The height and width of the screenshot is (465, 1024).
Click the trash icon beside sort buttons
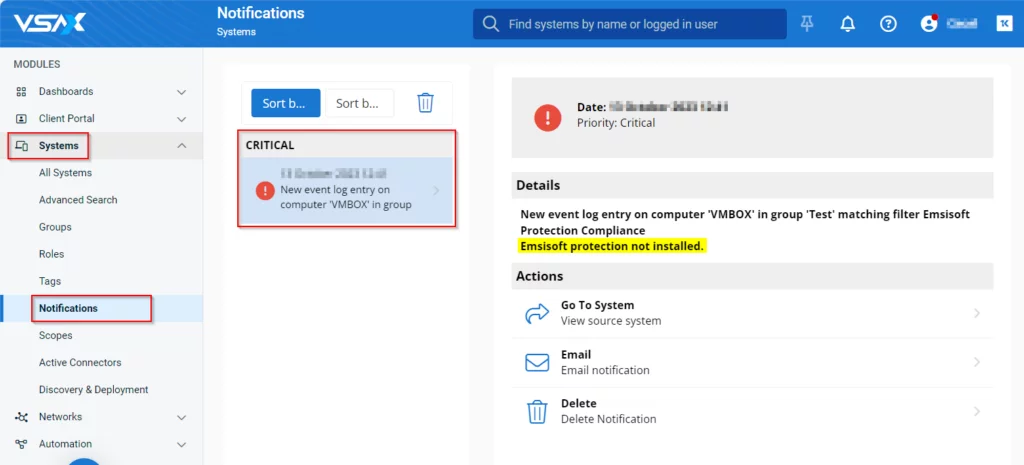[425, 103]
